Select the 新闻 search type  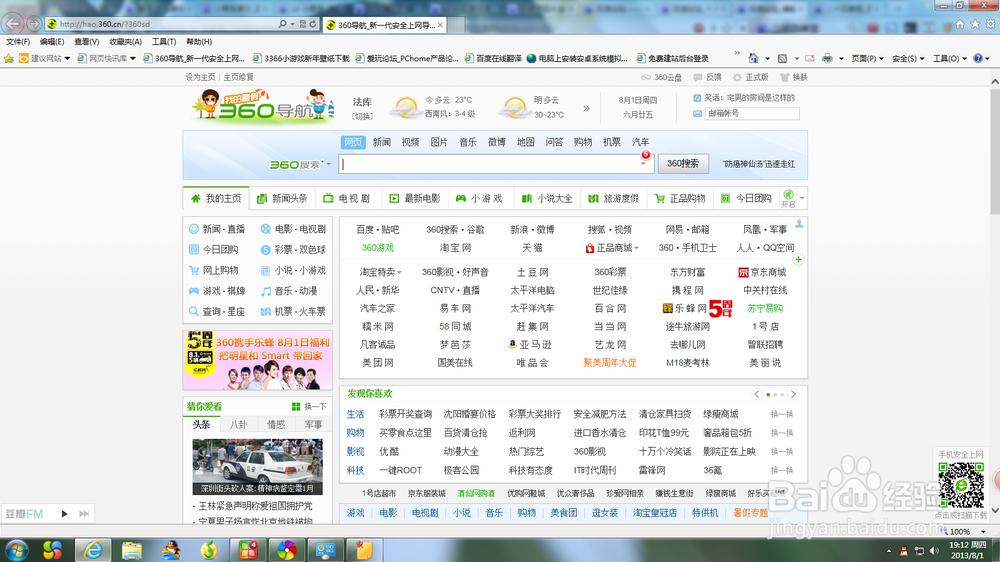tap(381, 142)
